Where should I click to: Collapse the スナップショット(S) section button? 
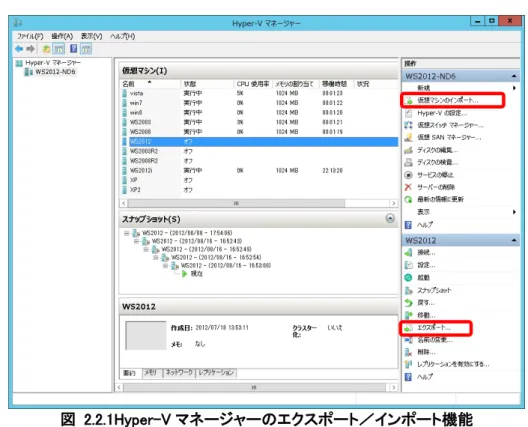click(390, 219)
